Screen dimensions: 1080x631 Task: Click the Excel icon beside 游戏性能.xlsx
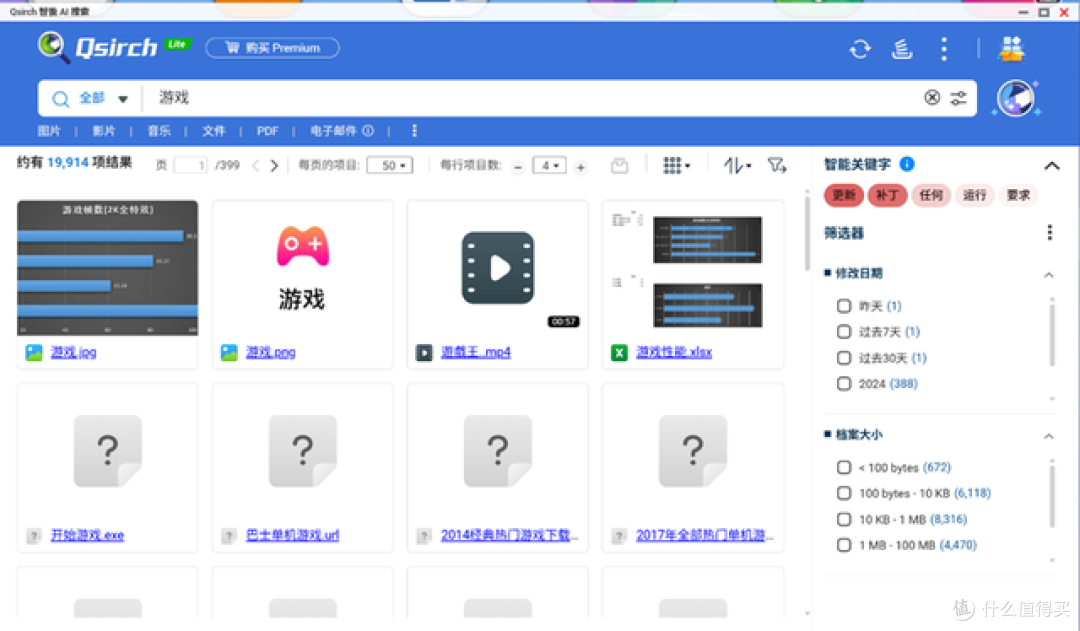[x=619, y=353]
